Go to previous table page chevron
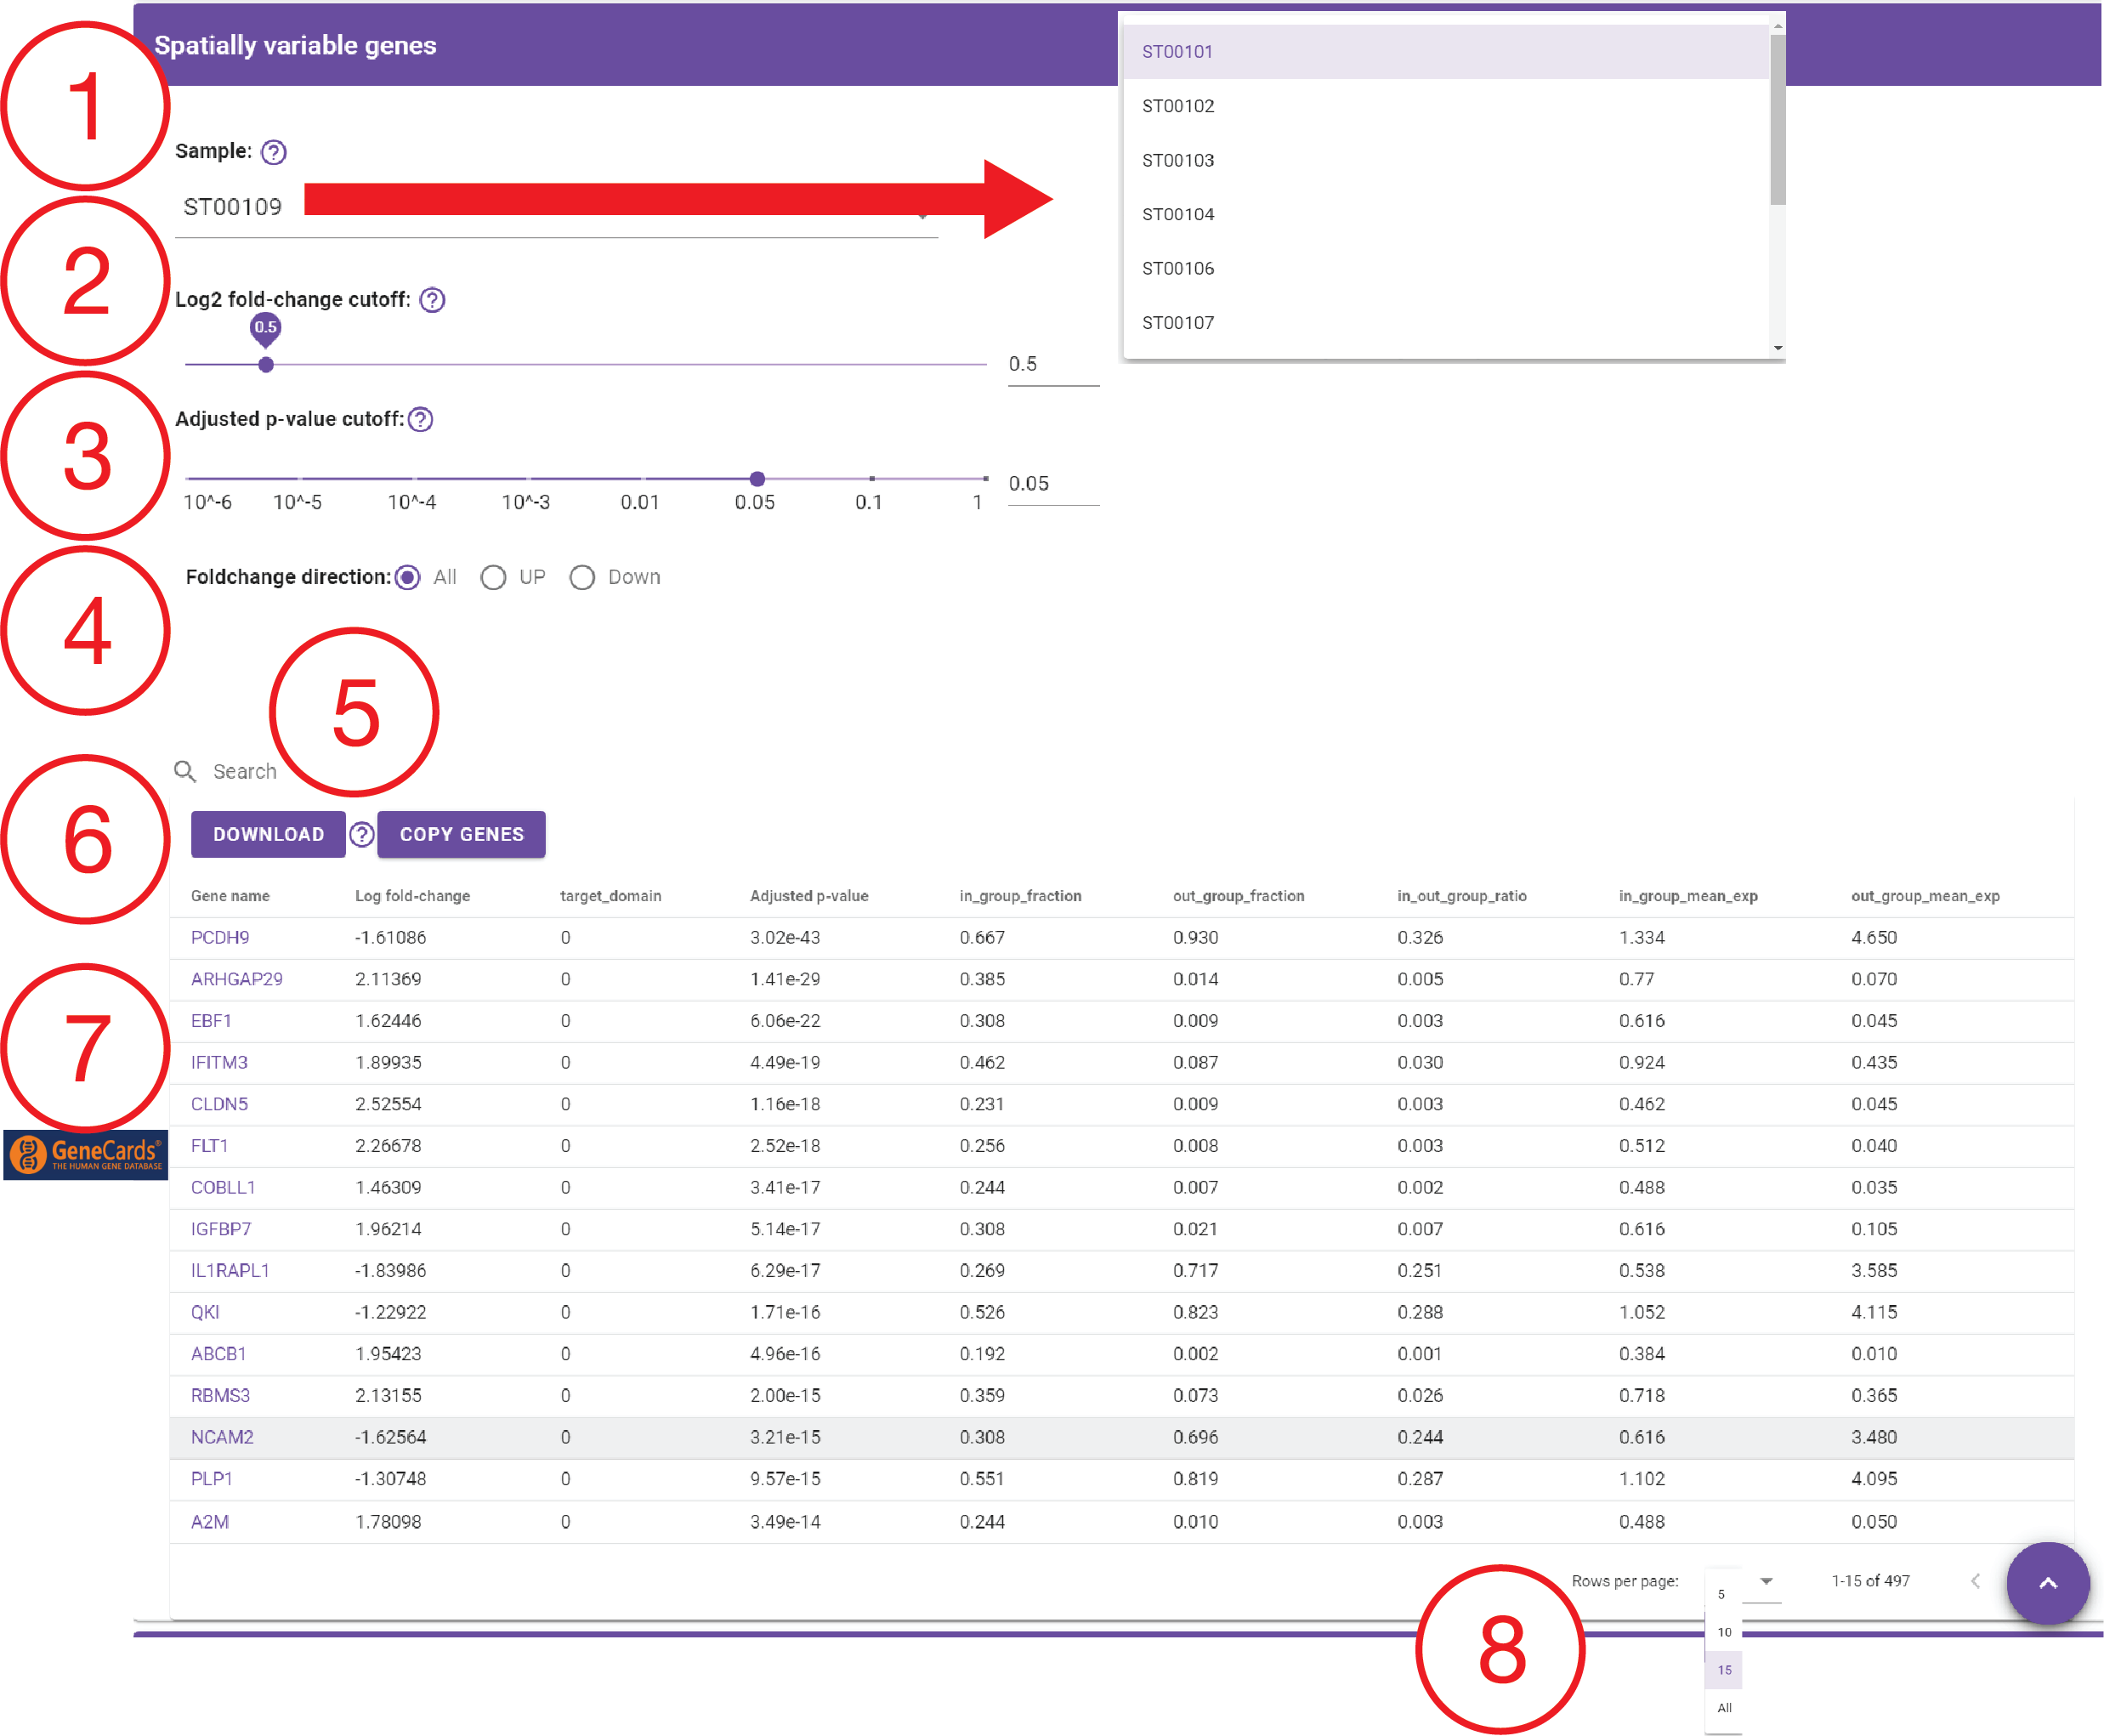The width and height of the screenshot is (2104, 1736). coord(1975,1581)
